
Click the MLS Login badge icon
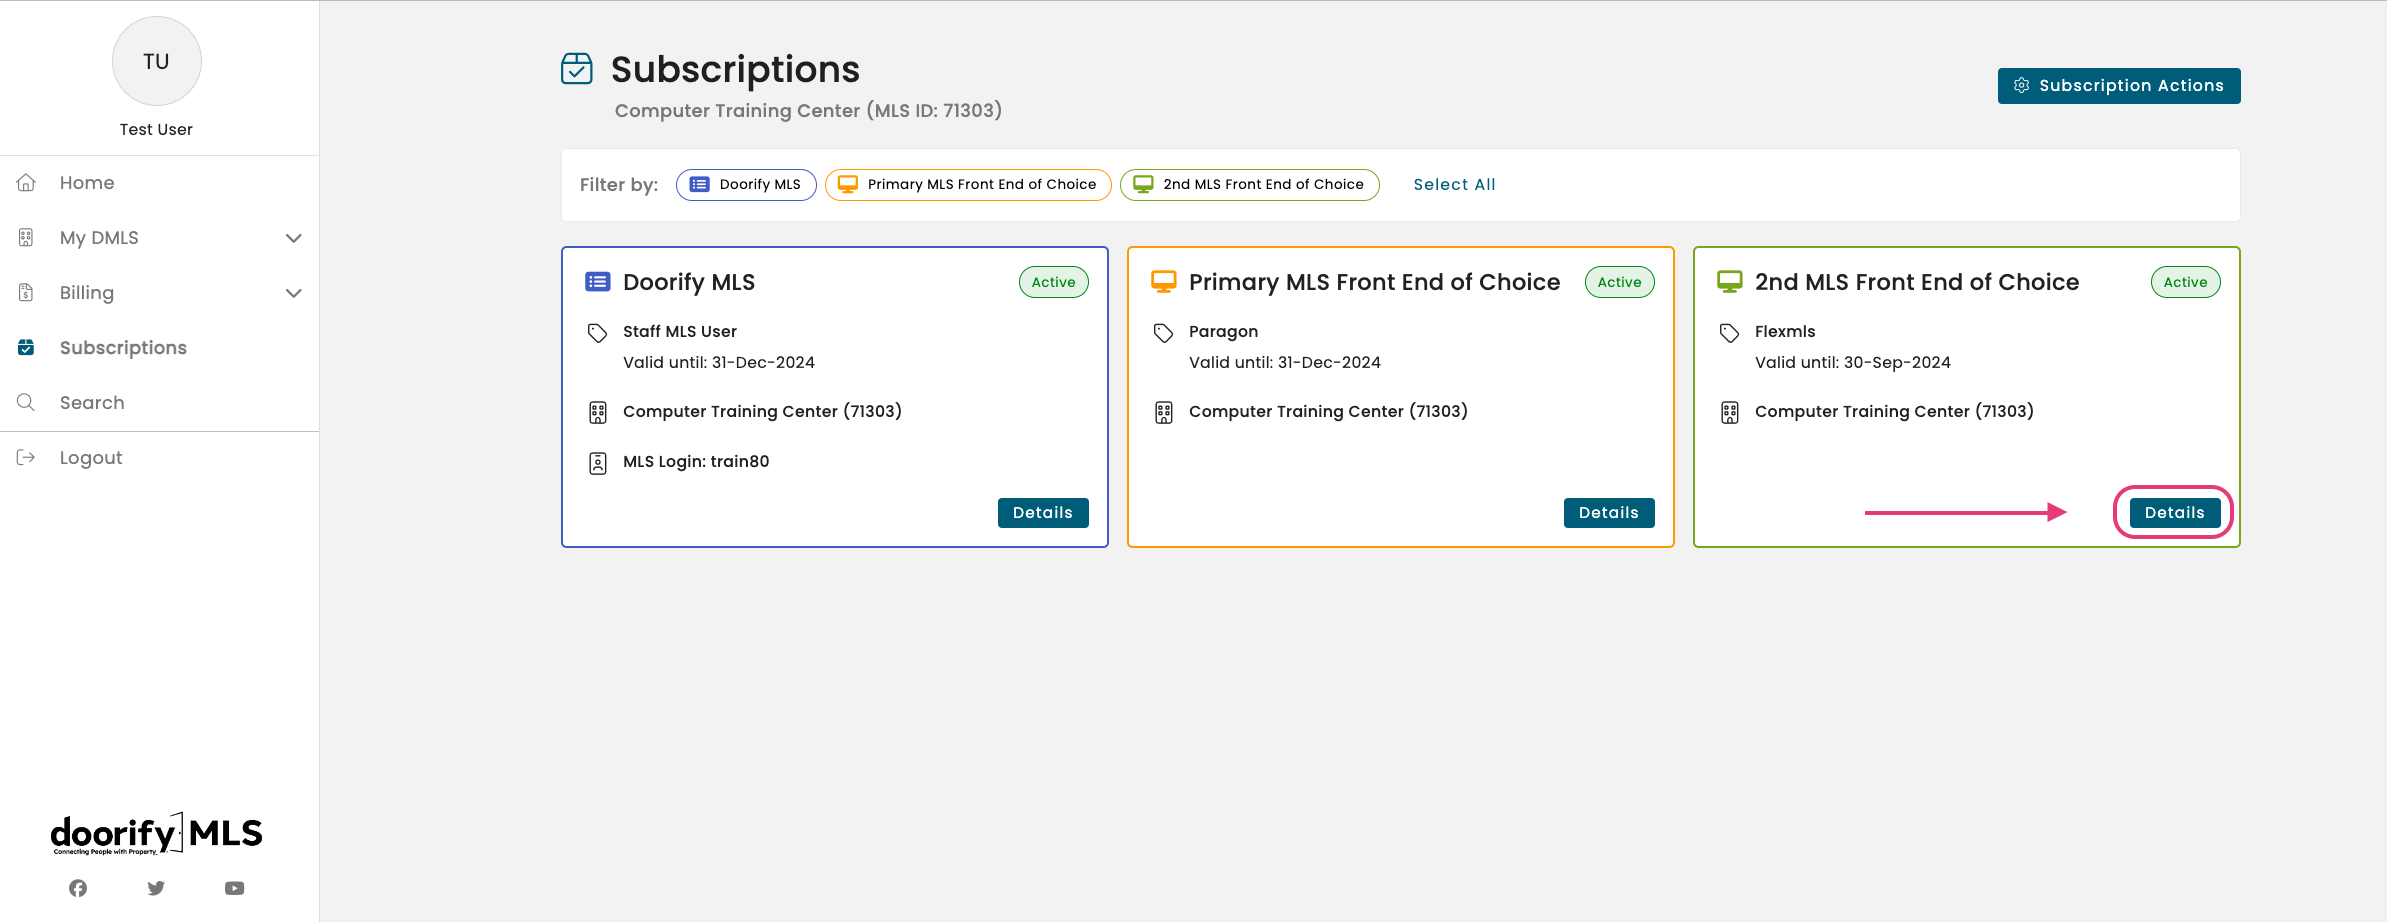598,463
